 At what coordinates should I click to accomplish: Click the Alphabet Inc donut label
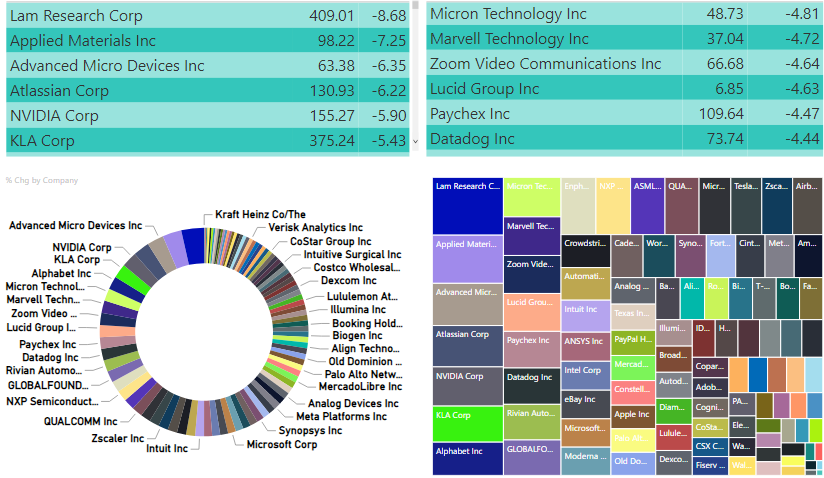coord(61,274)
